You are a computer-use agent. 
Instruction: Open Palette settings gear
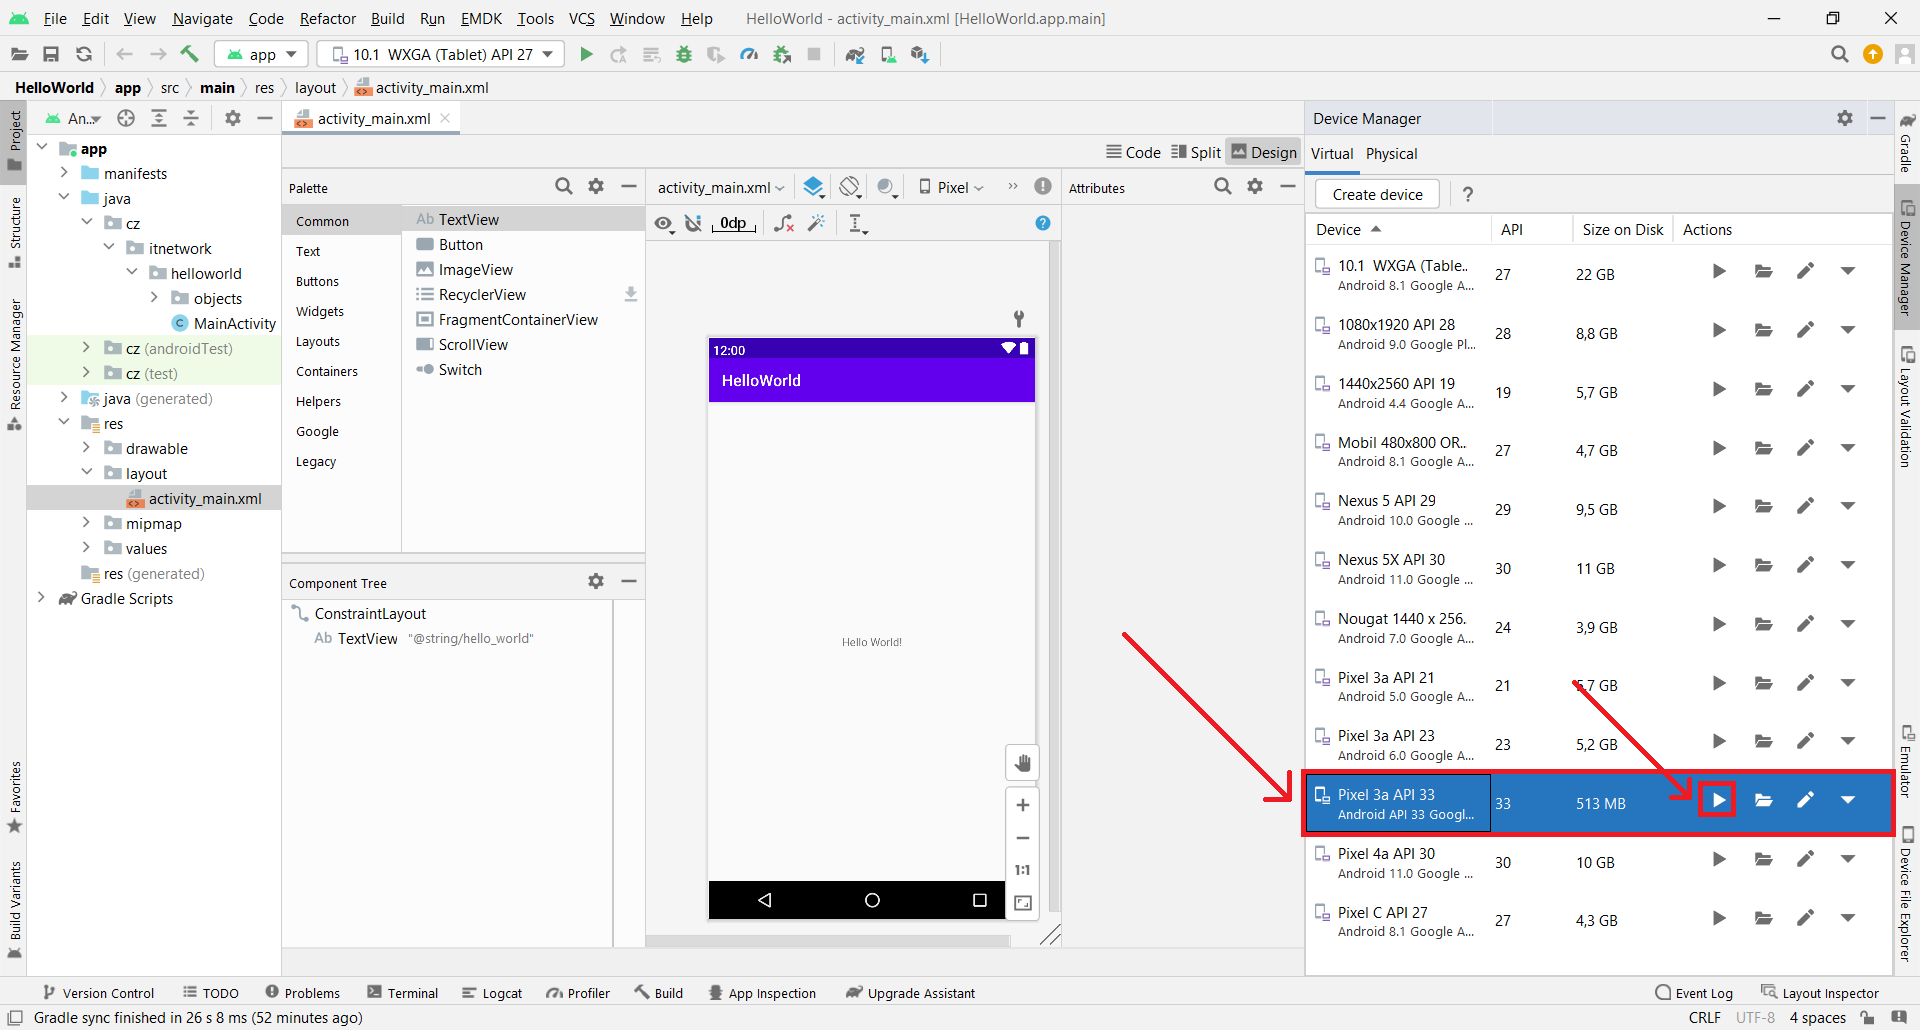point(596,186)
